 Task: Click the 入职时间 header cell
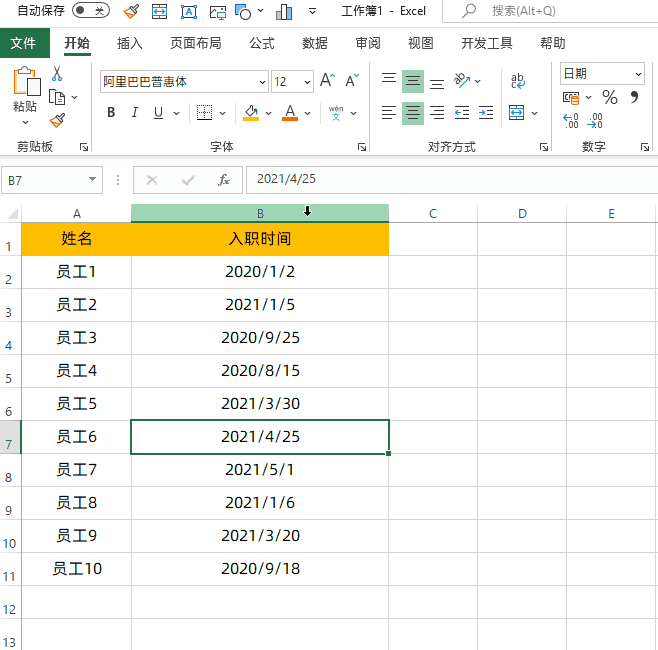pos(260,239)
